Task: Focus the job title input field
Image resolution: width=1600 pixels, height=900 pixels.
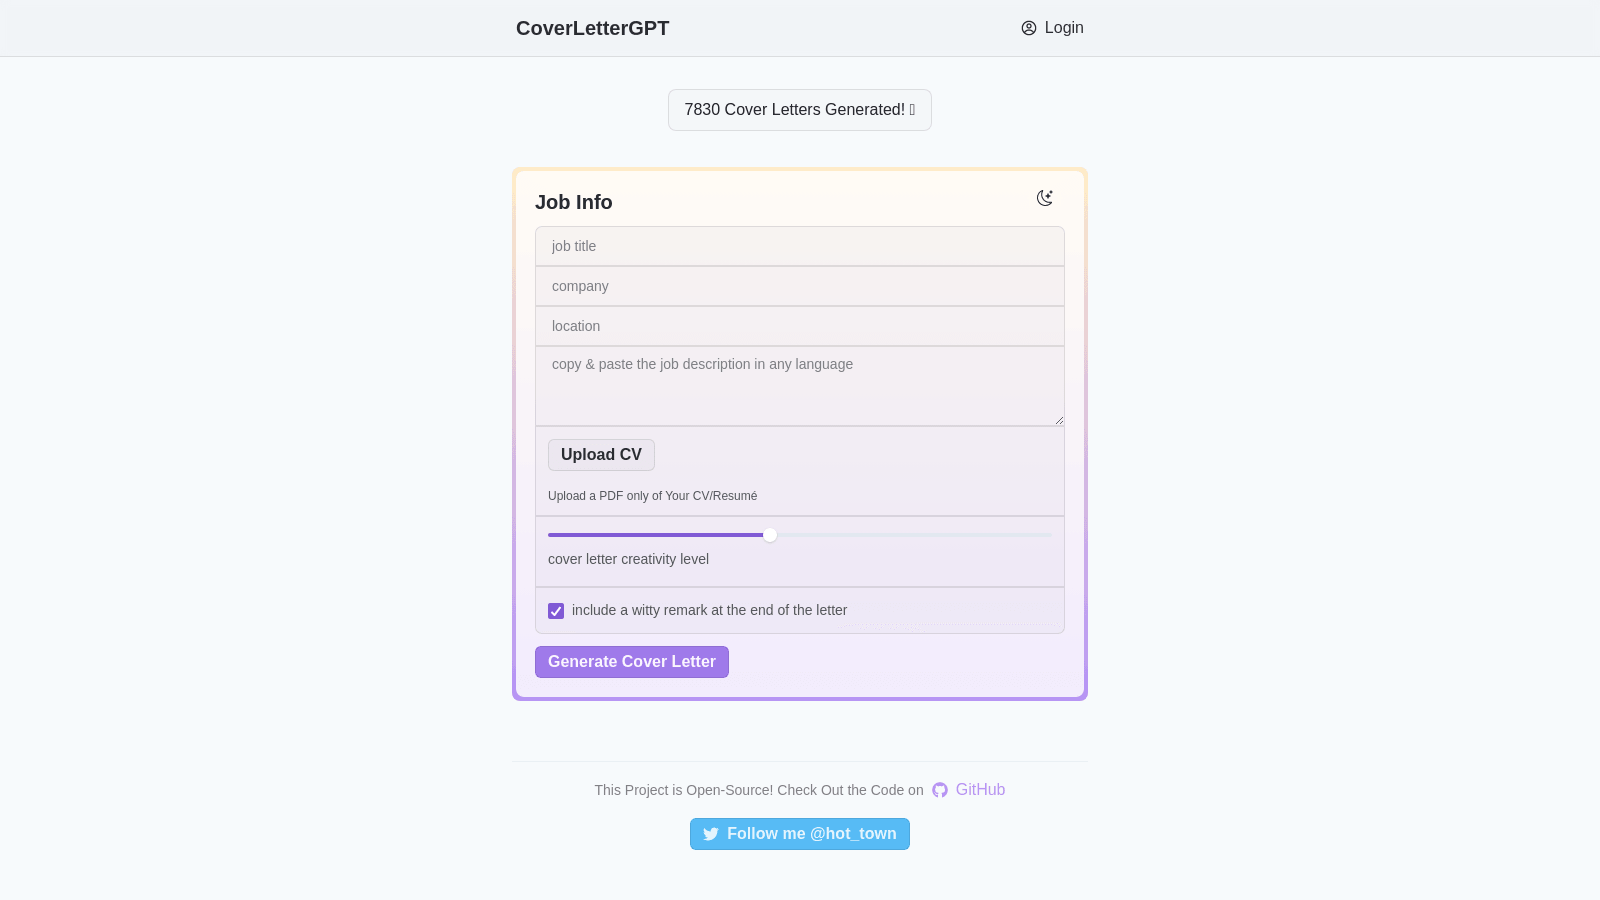Action: coord(800,246)
